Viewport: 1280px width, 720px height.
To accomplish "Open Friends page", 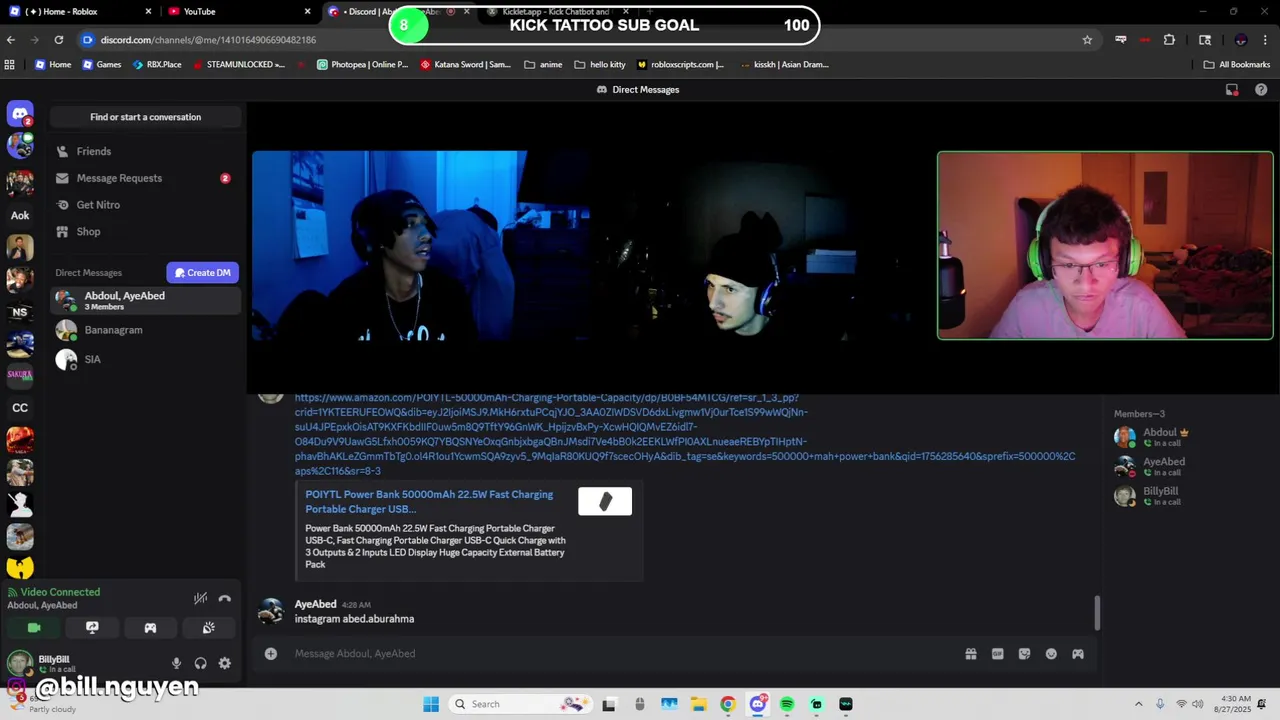I will [x=145, y=151].
